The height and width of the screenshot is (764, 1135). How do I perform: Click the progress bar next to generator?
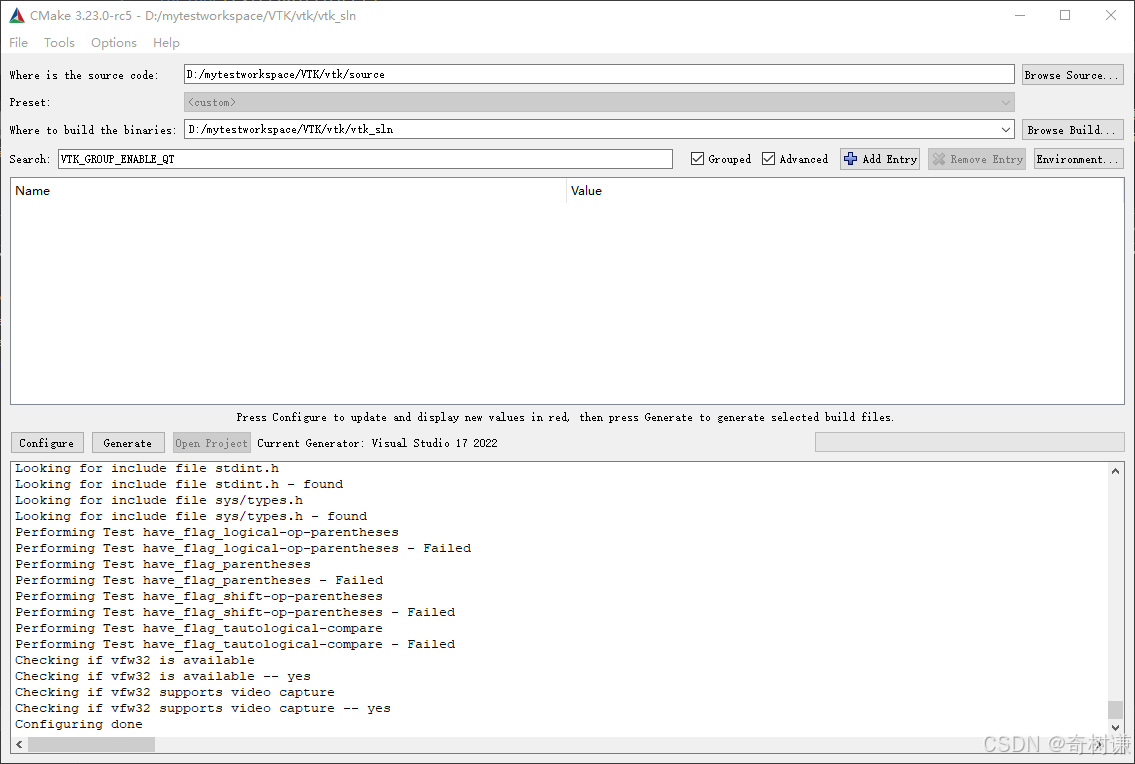[x=969, y=442]
